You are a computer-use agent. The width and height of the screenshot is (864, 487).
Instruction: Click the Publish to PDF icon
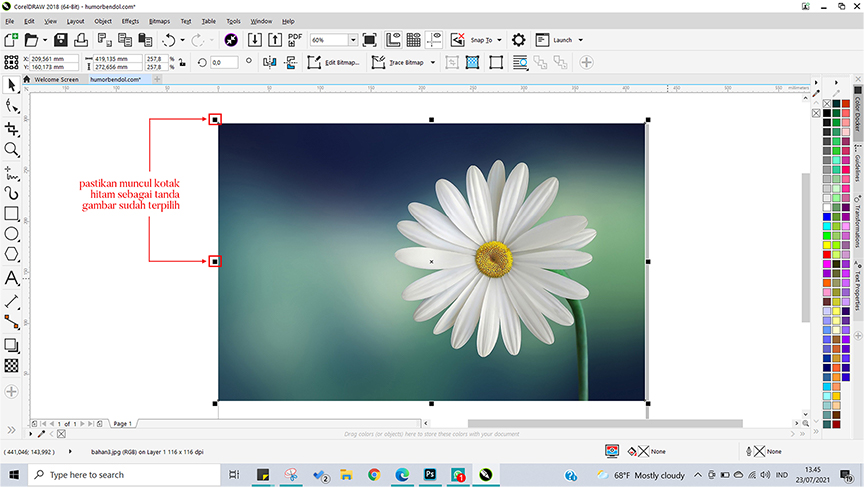[x=295, y=40]
